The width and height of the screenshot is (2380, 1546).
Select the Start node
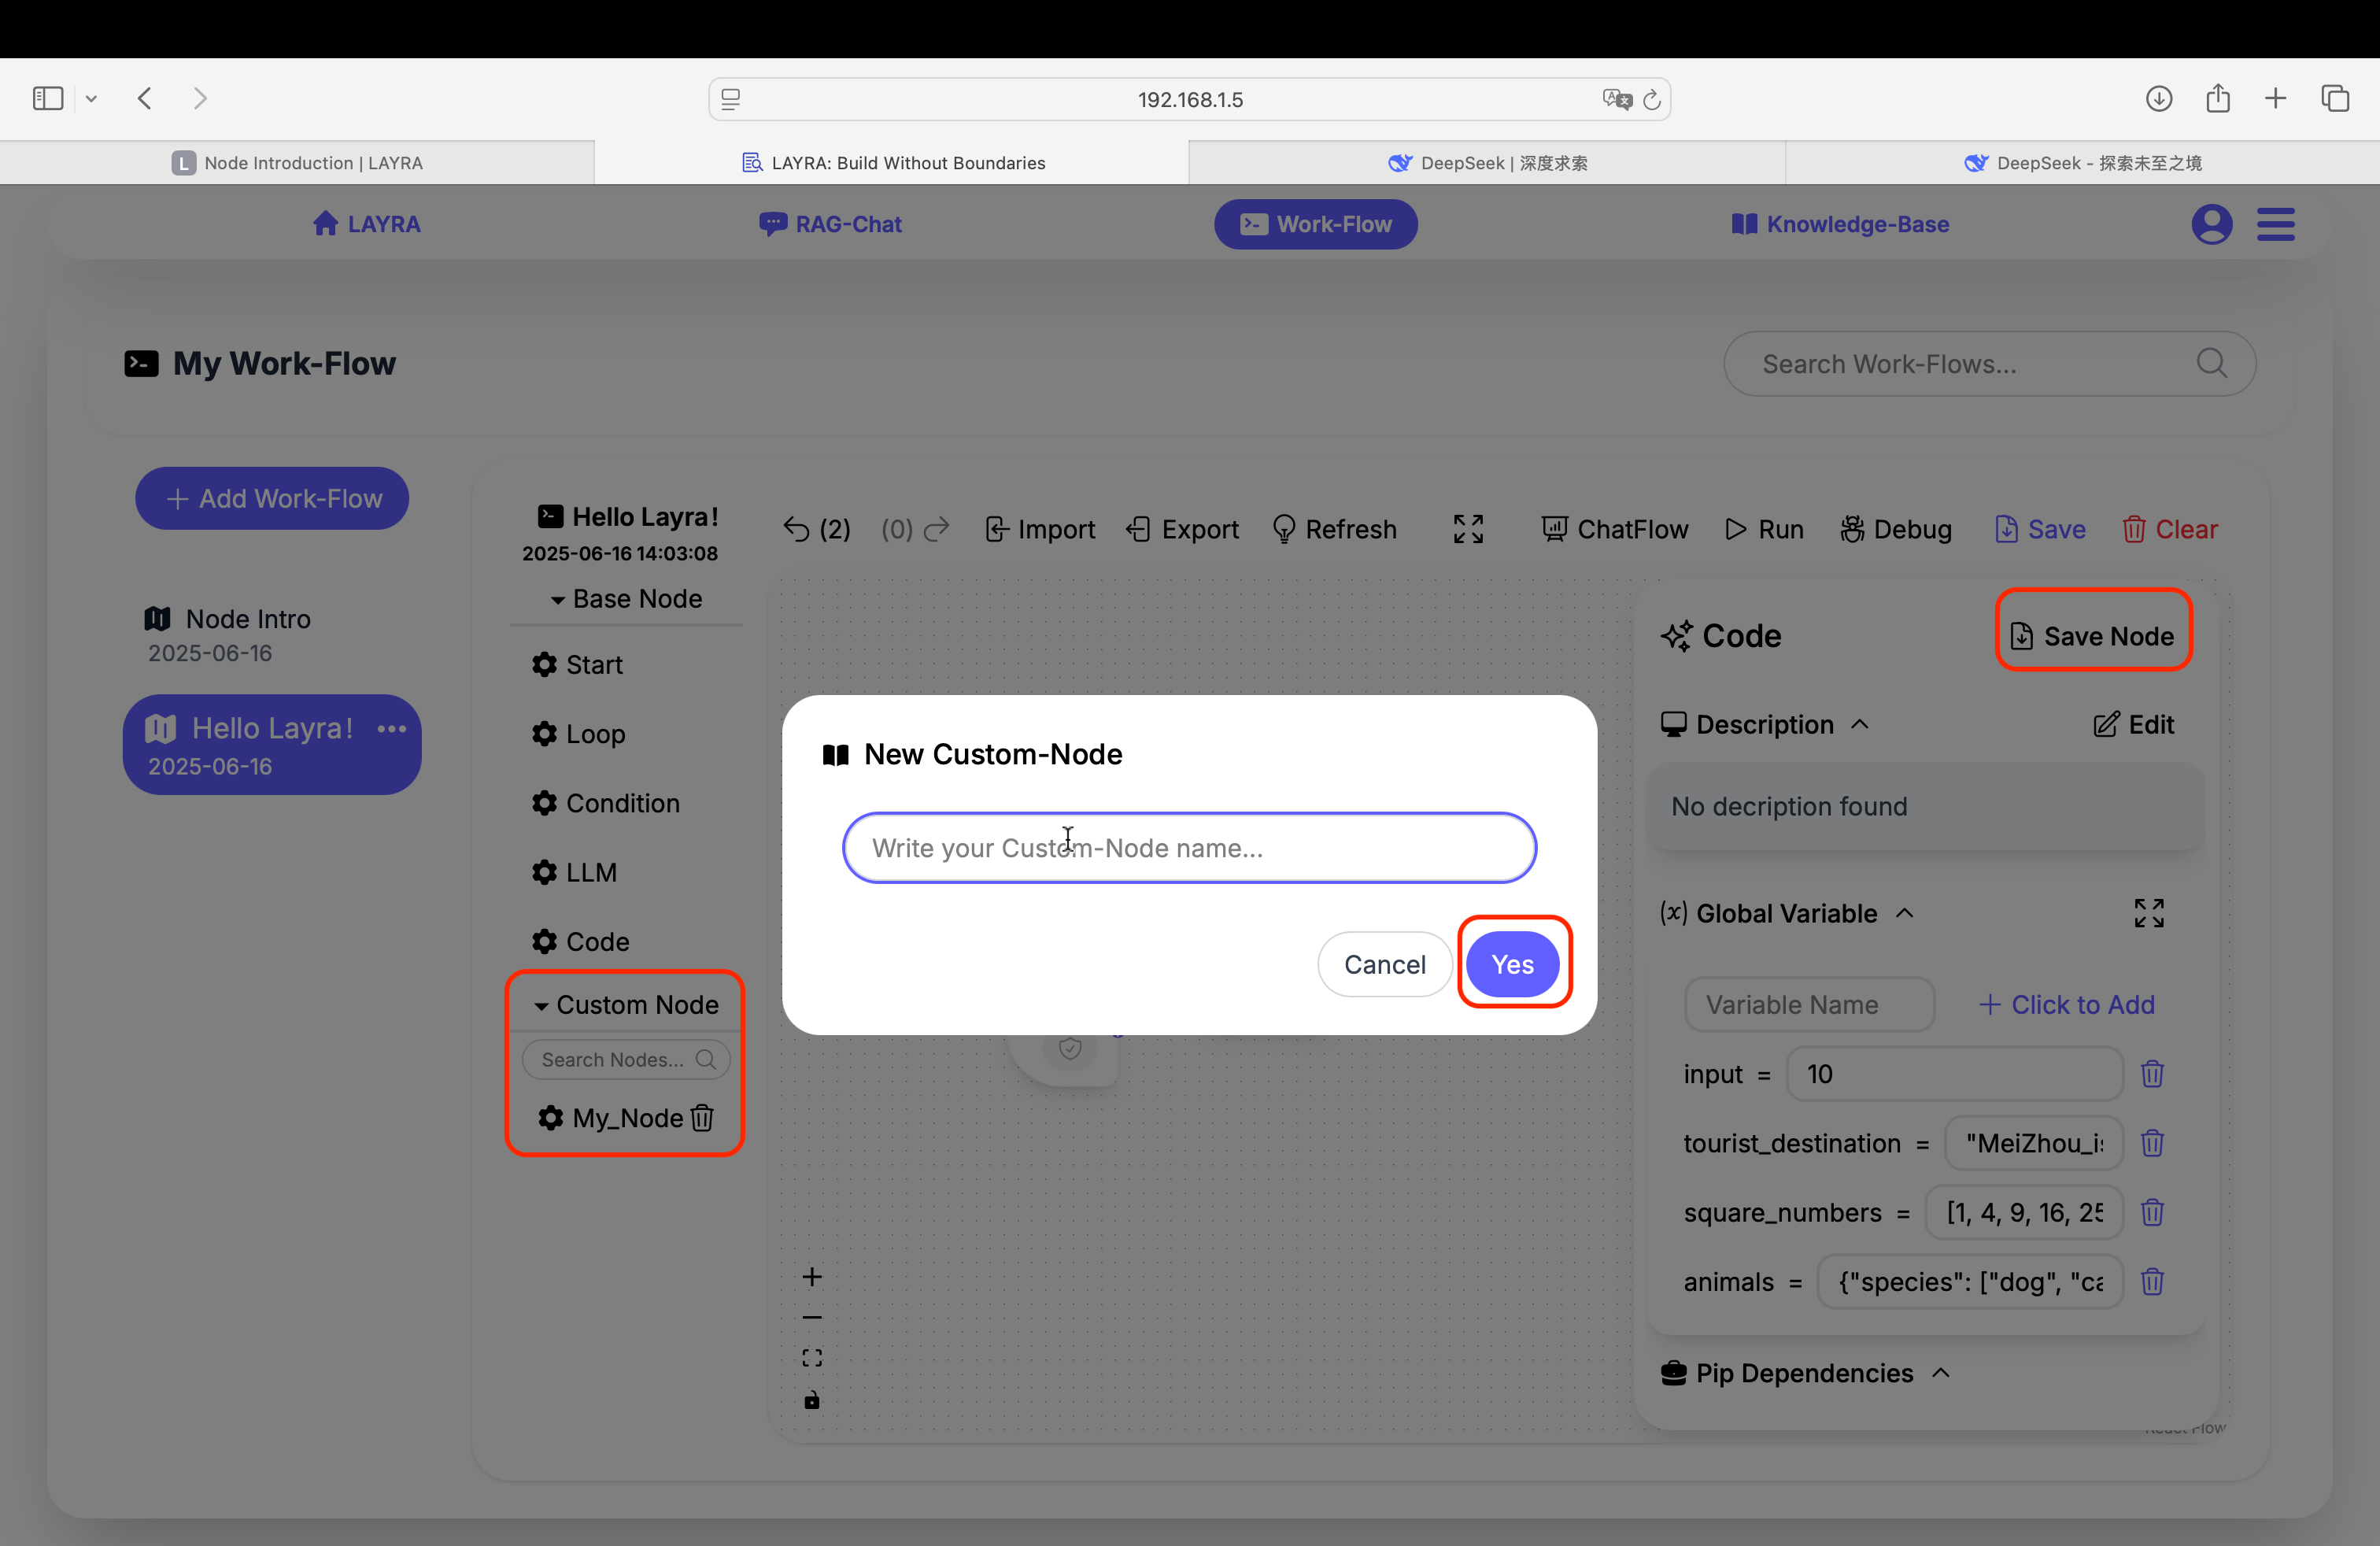[x=578, y=665]
